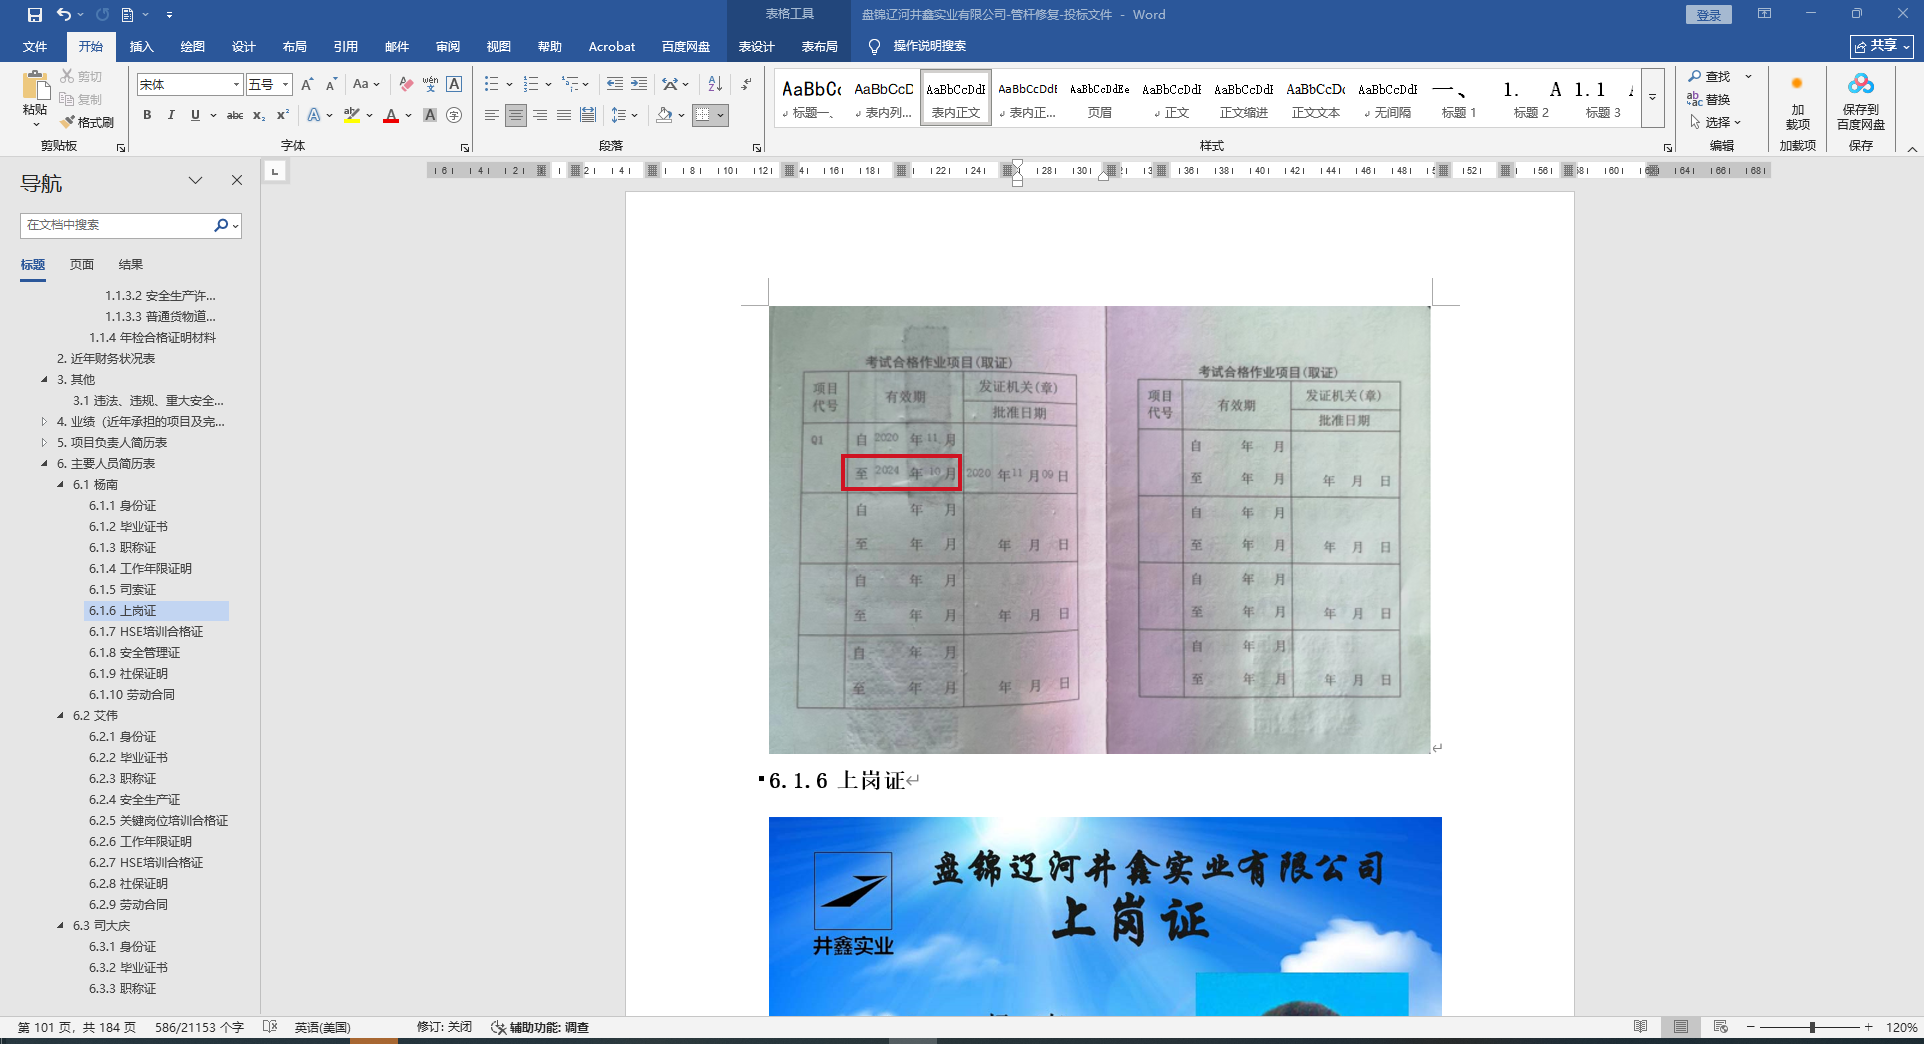
Task: Switch to the 页面 tab in navigation pane
Action: click(x=82, y=265)
